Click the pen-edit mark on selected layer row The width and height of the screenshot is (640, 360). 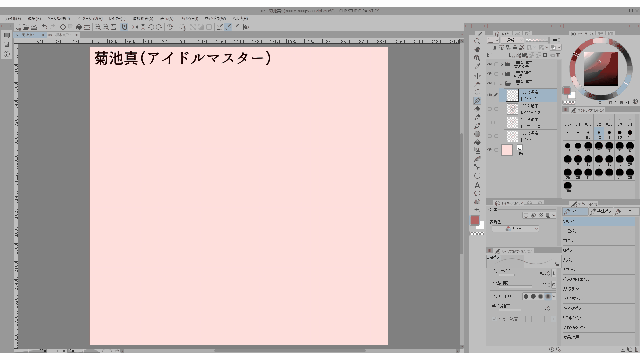pos(496,95)
